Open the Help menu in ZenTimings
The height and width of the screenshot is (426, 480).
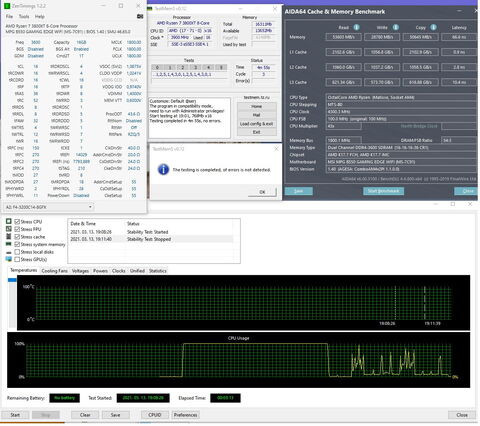(40, 16)
